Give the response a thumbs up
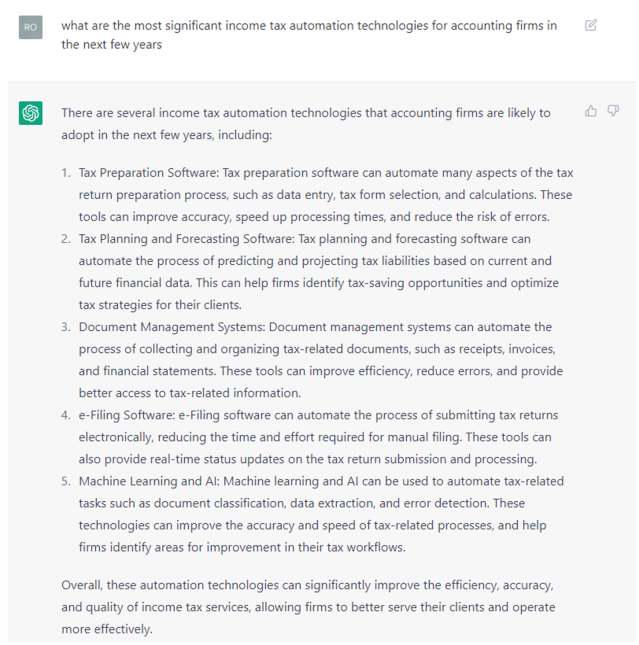 coord(591,111)
